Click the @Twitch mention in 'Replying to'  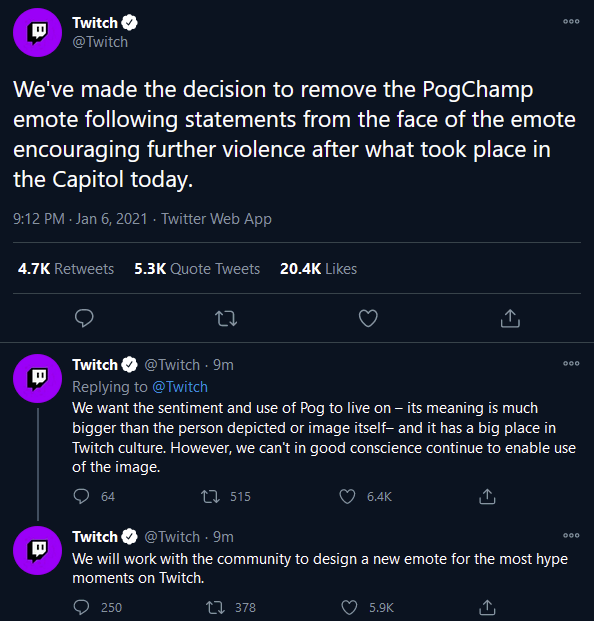point(180,387)
